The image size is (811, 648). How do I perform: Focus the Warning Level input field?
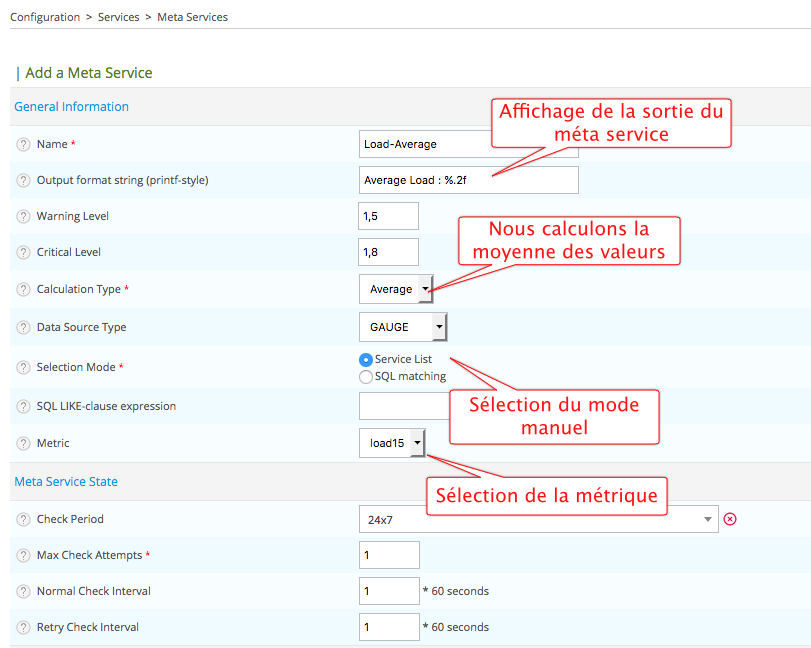[388, 216]
